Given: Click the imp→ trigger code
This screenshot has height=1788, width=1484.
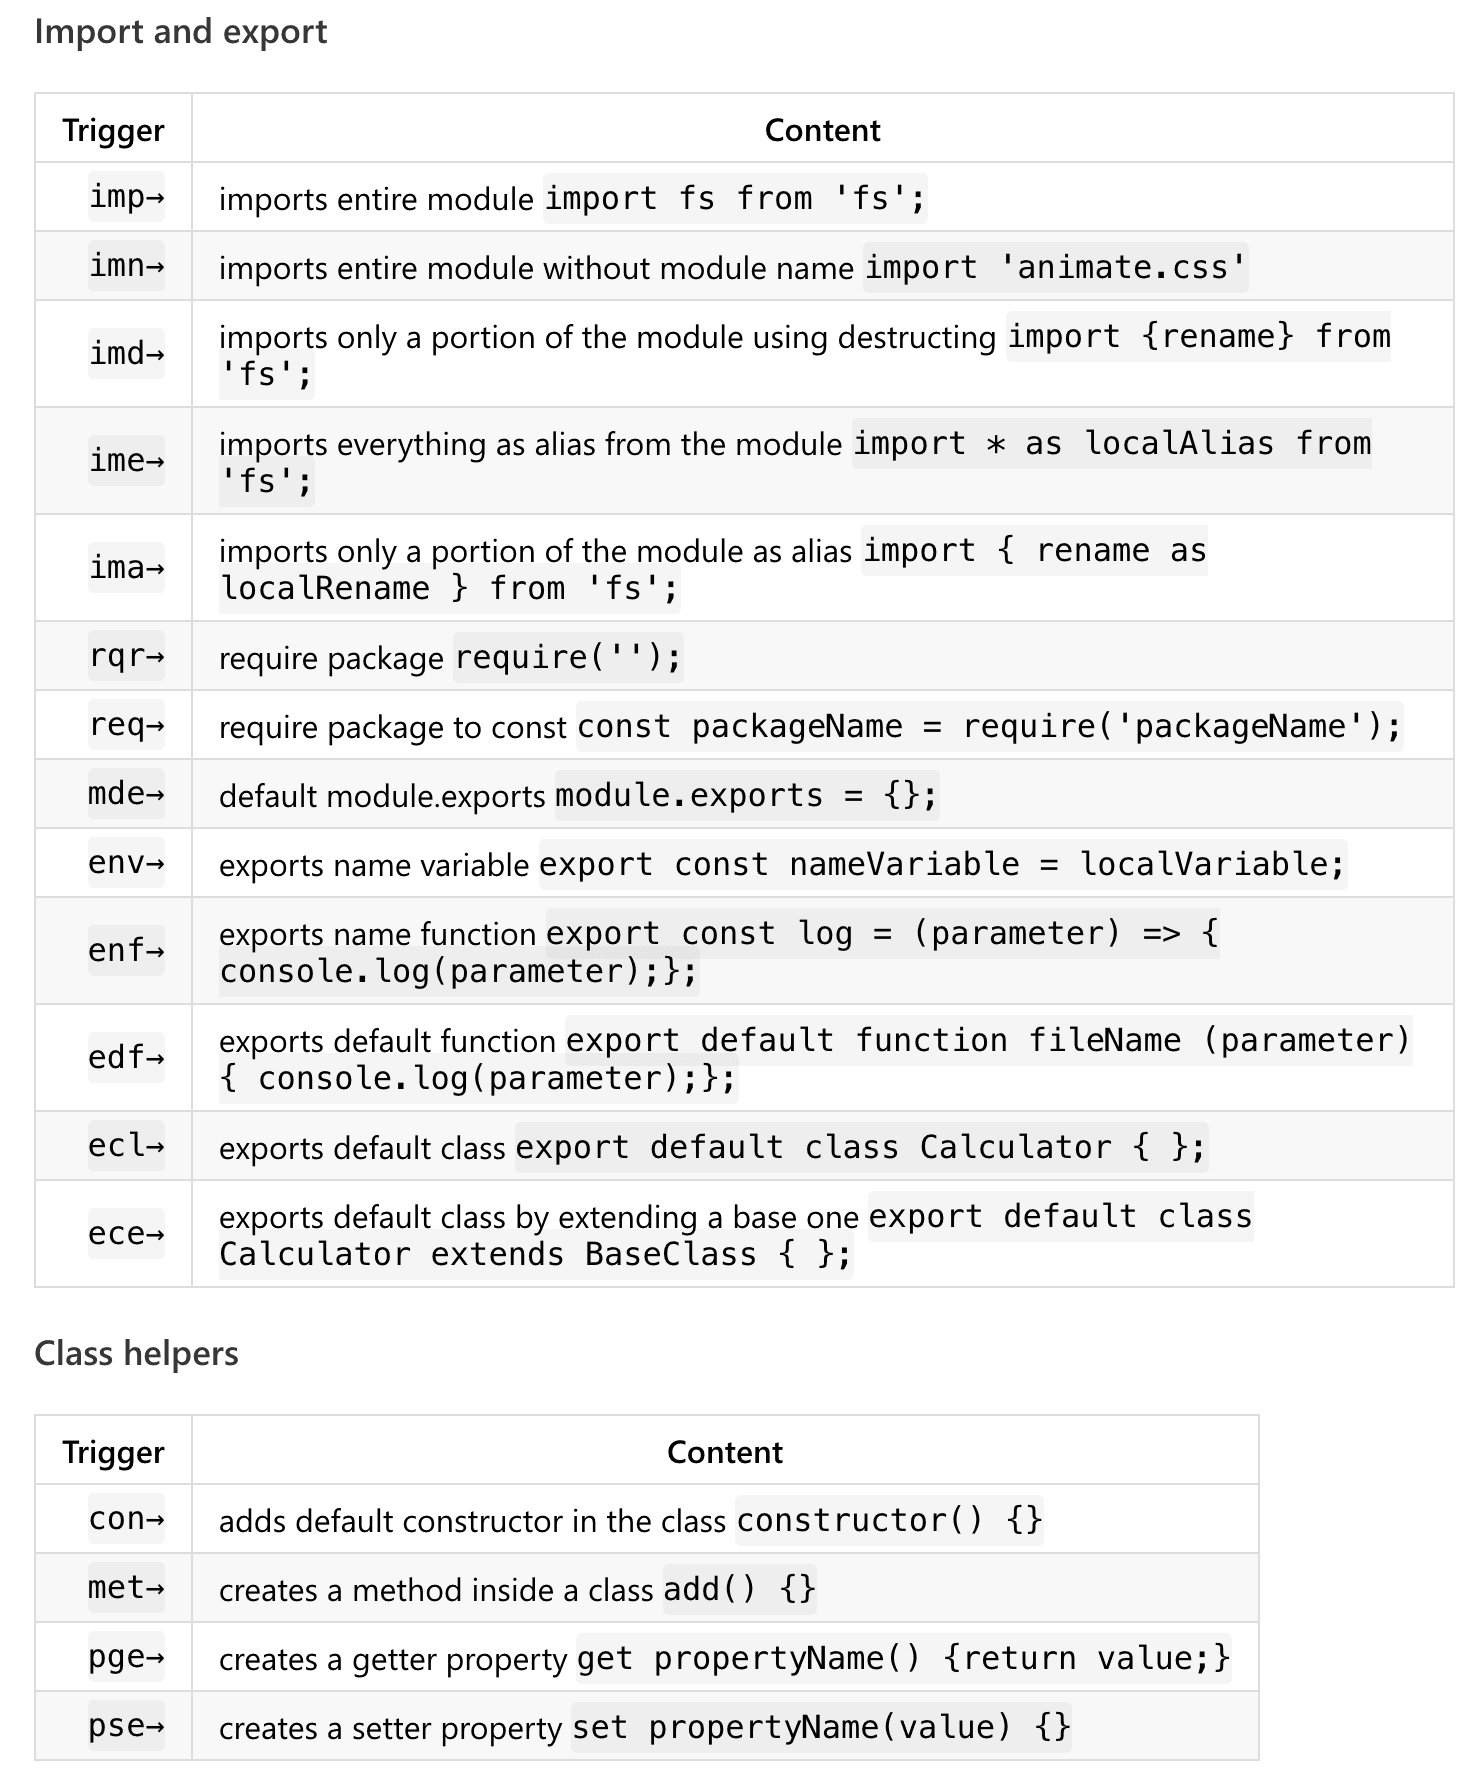Looking at the screenshot, I should (x=126, y=197).
